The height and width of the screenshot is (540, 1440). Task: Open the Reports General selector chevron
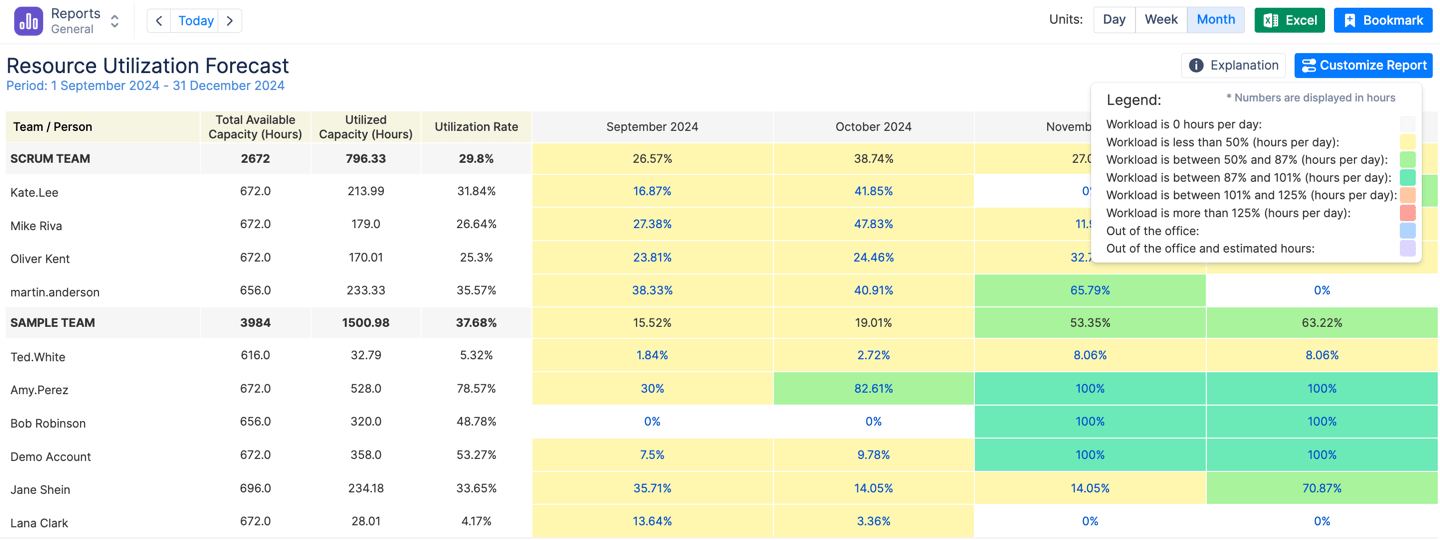(x=115, y=21)
